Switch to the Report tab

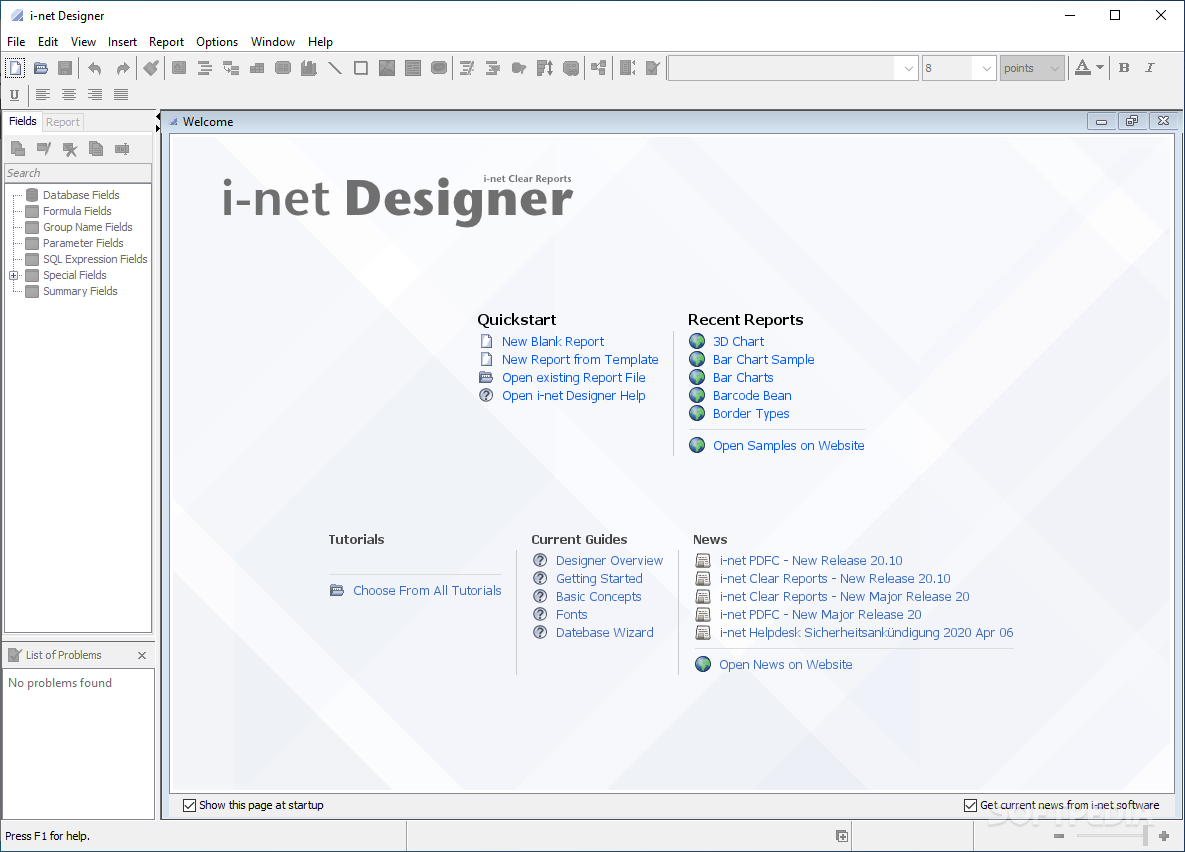[x=63, y=122]
